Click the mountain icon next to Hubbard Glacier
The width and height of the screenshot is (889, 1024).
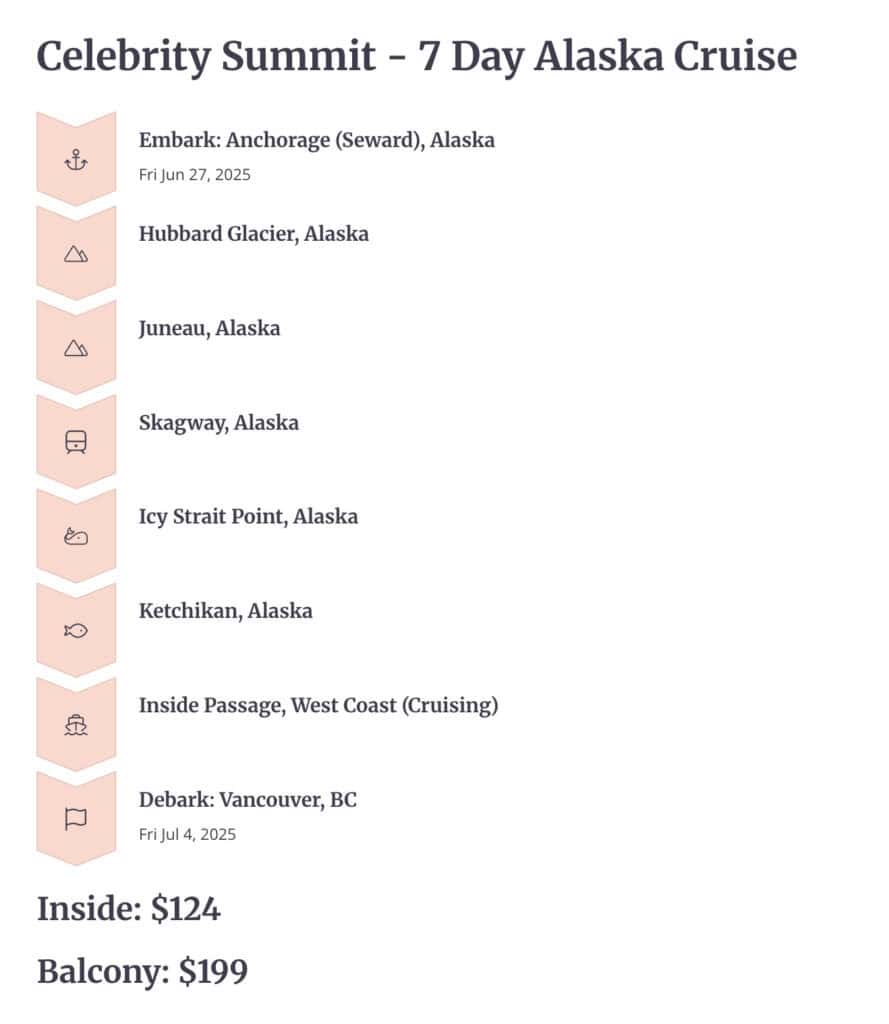coord(76,254)
